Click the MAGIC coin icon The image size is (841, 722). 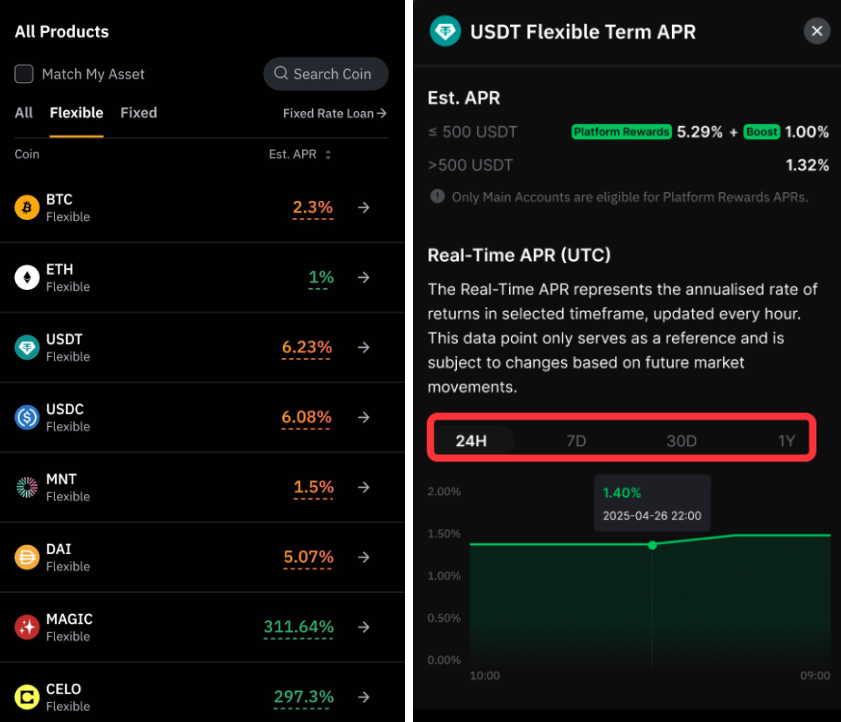coord(27,627)
